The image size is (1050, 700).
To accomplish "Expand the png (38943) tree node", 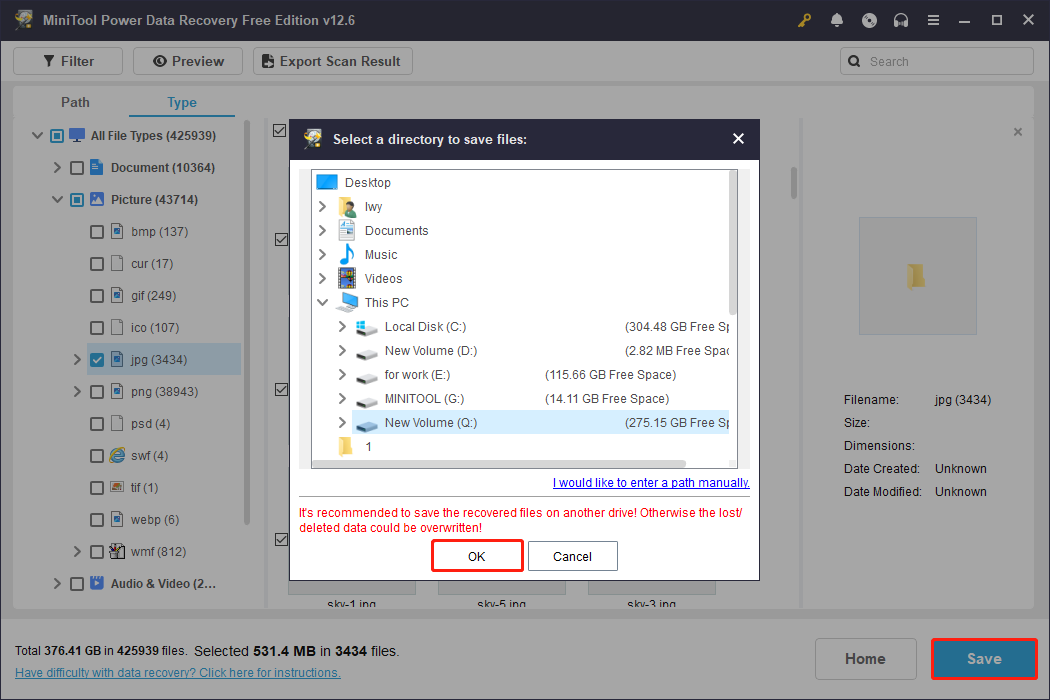I will [77, 391].
